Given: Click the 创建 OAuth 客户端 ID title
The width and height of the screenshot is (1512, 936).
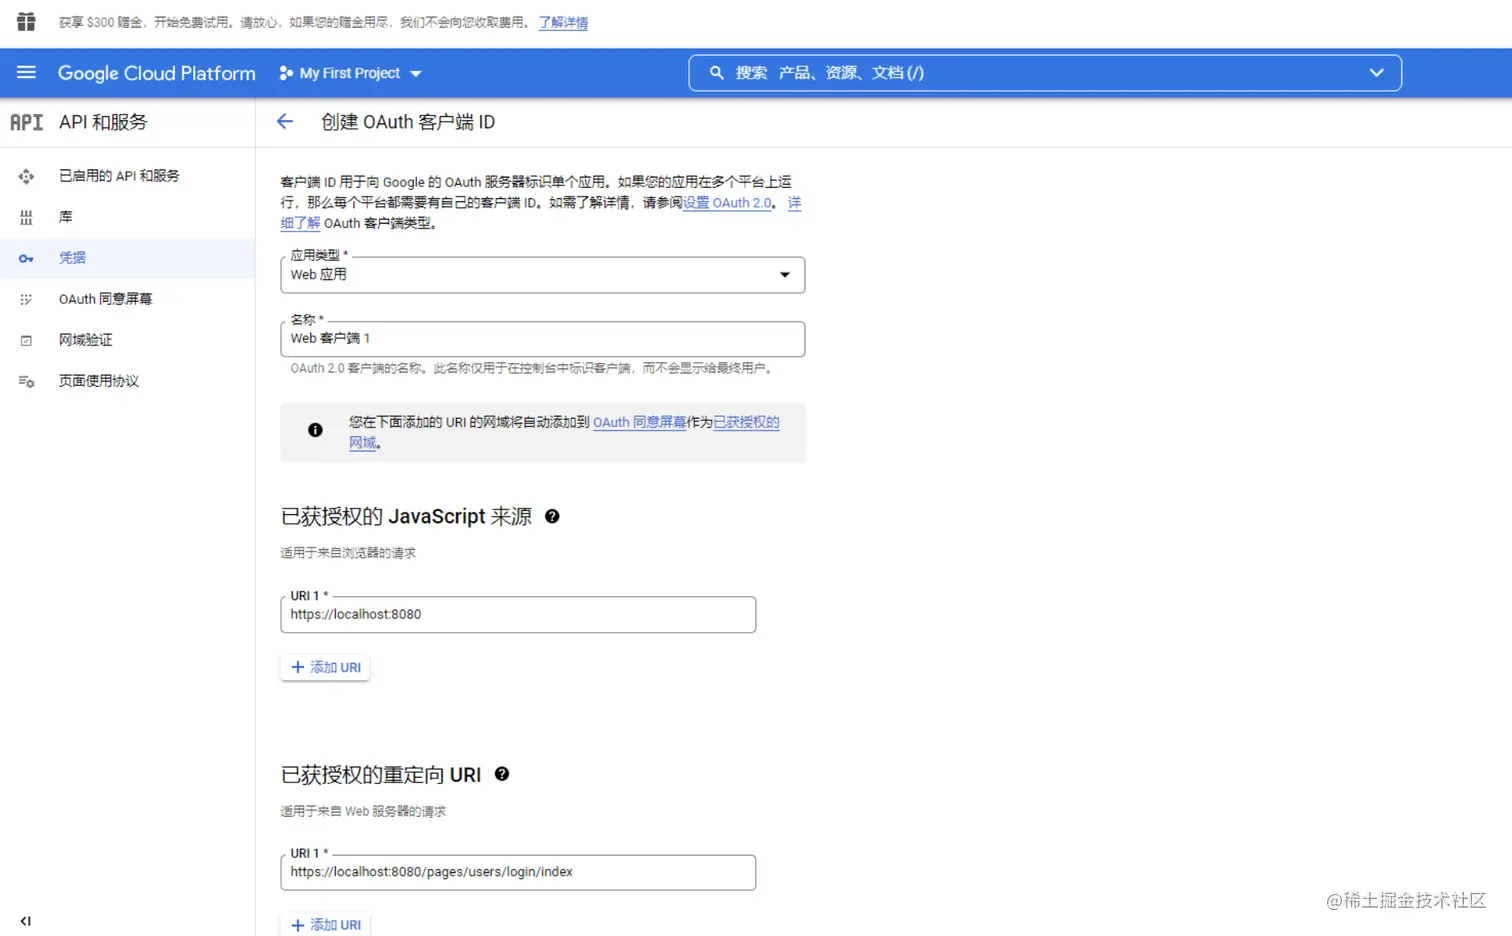Looking at the screenshot, I should tap(408, 122).
